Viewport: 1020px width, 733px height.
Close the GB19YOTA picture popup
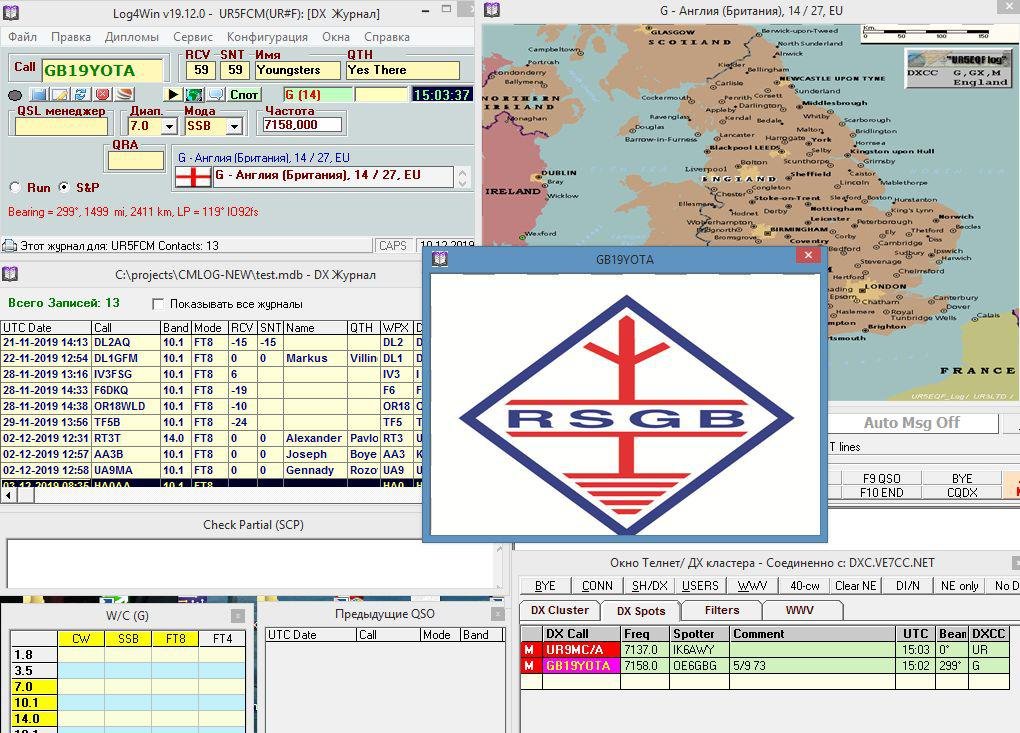808,255
